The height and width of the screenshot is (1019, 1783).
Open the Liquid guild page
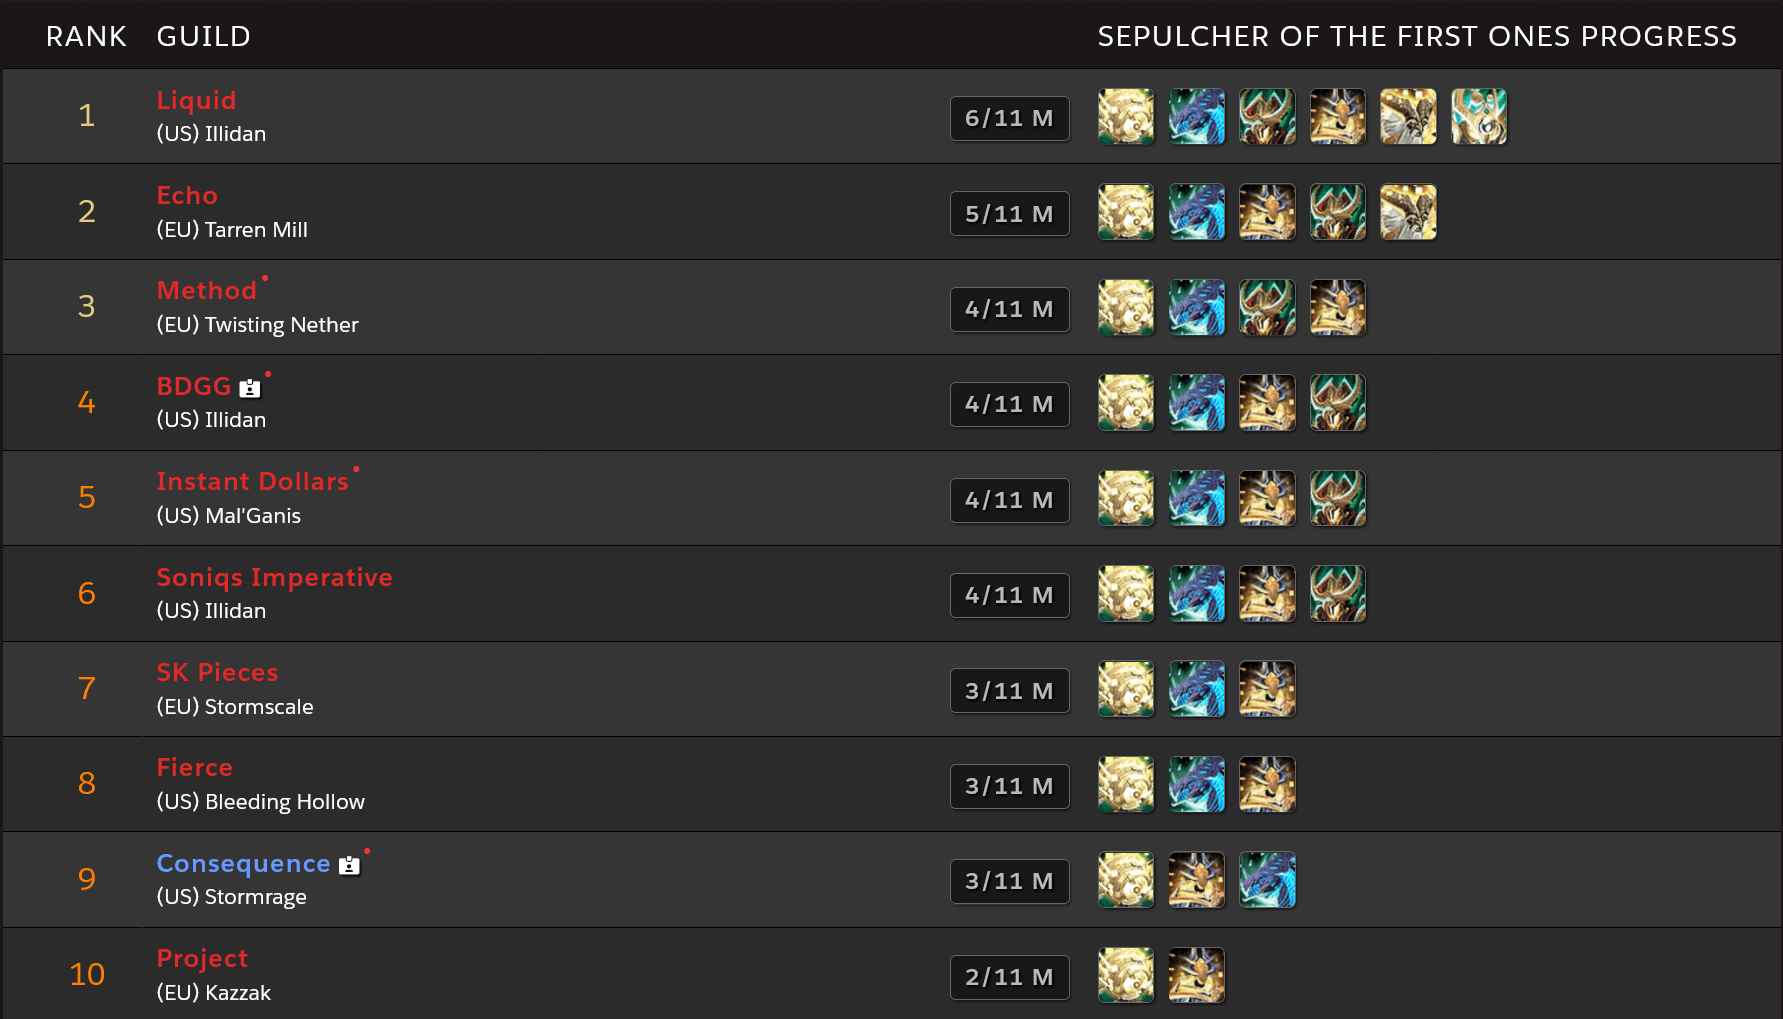pos(196,100)
